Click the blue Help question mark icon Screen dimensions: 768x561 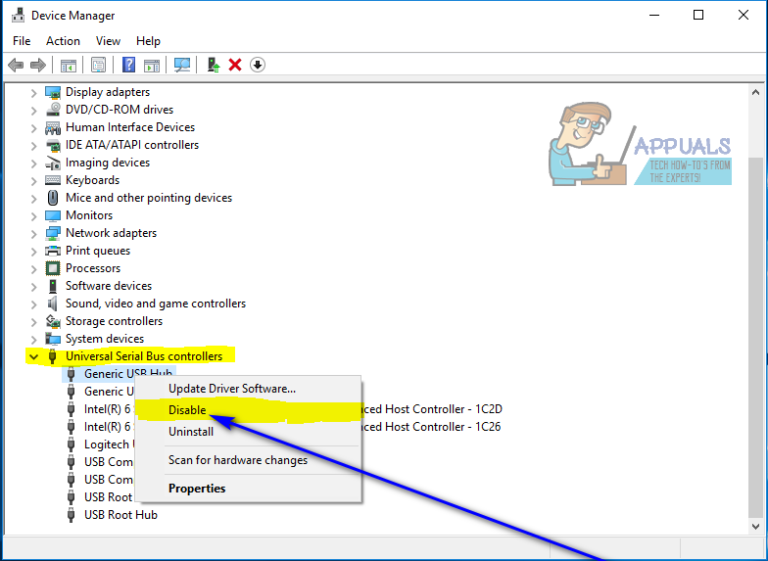coord(128,65)
